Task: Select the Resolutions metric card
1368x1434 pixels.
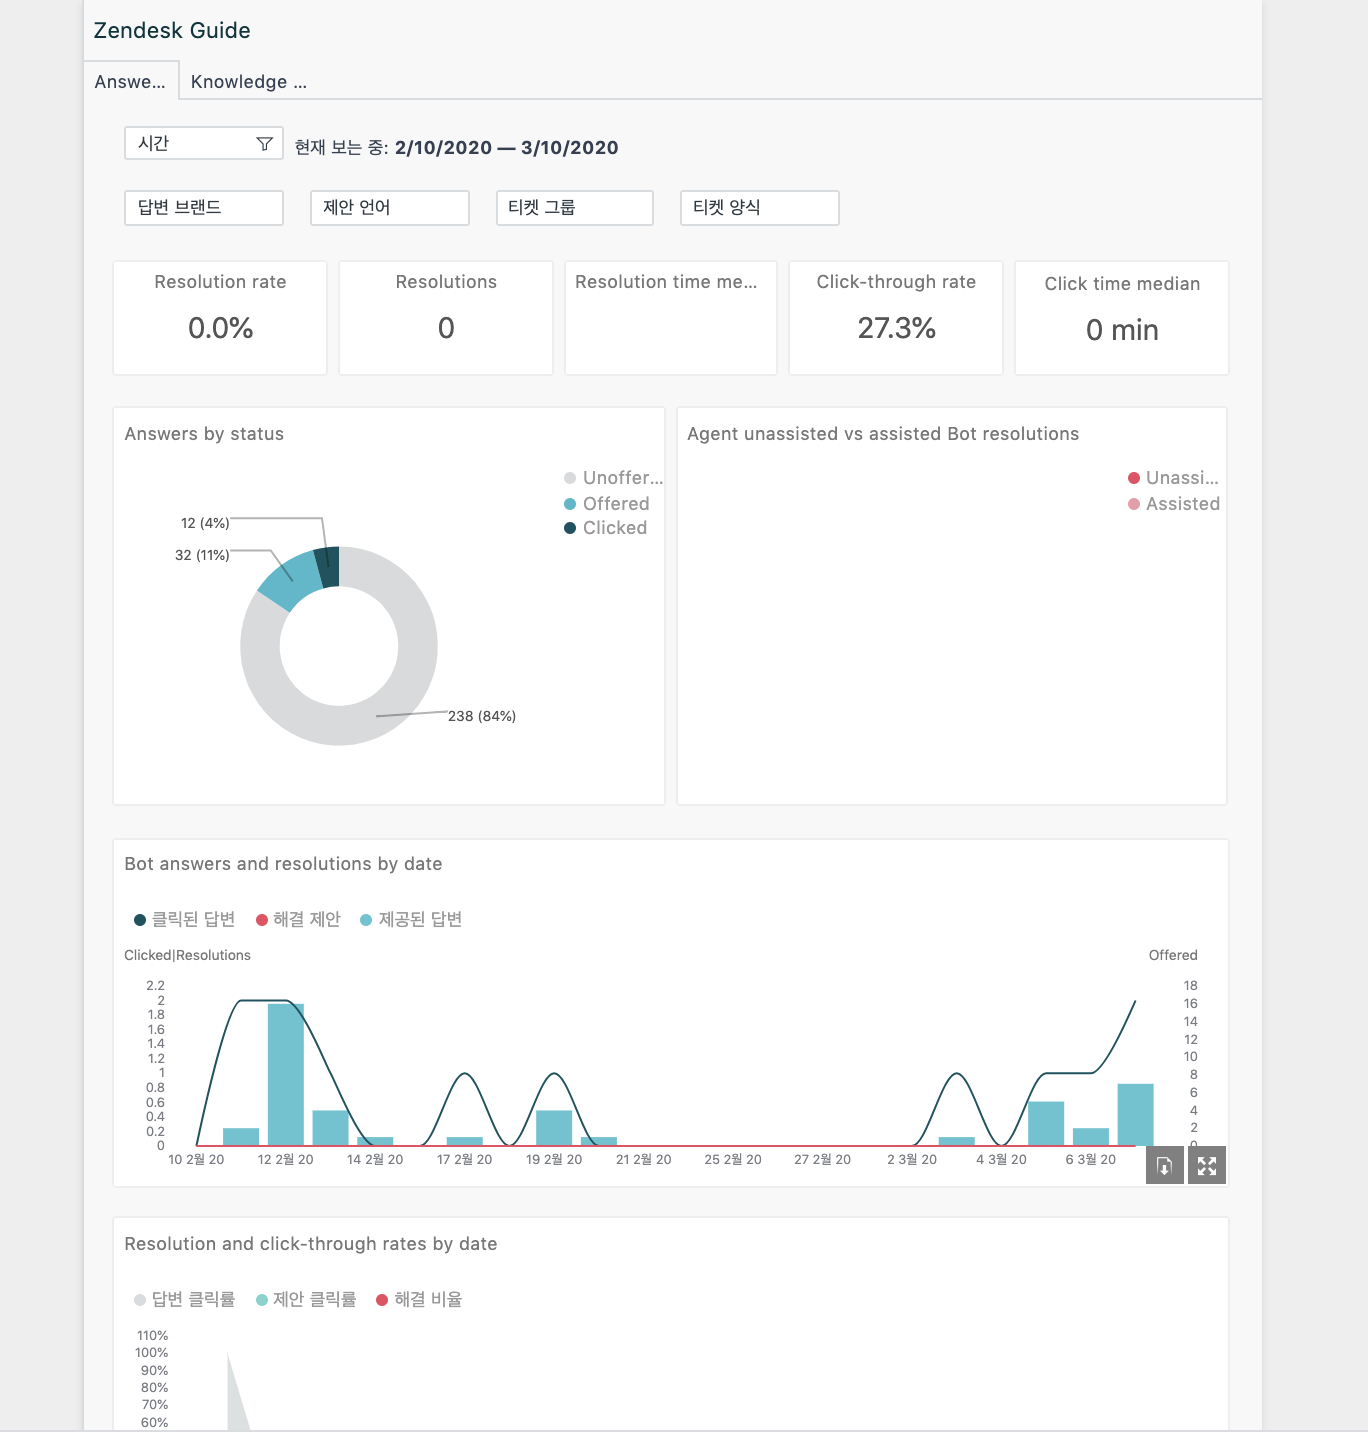Action: 446,318
